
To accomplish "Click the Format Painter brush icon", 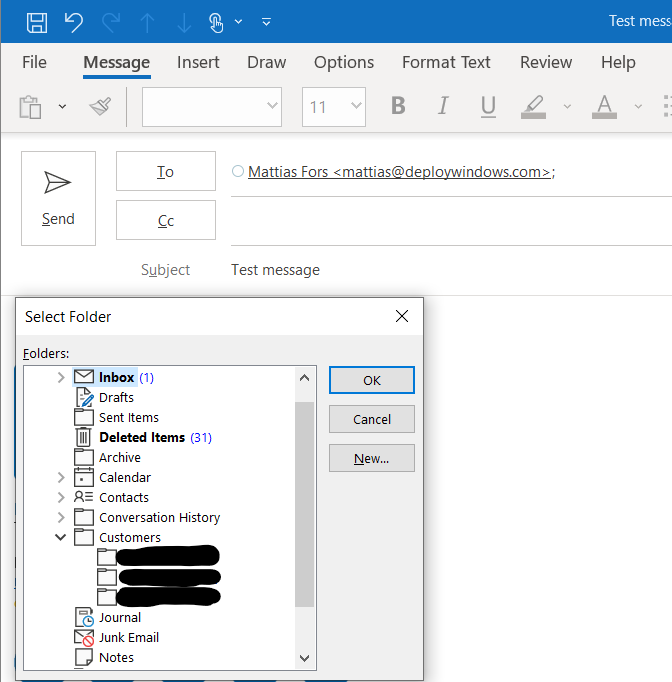I will (x=100, y=106).
